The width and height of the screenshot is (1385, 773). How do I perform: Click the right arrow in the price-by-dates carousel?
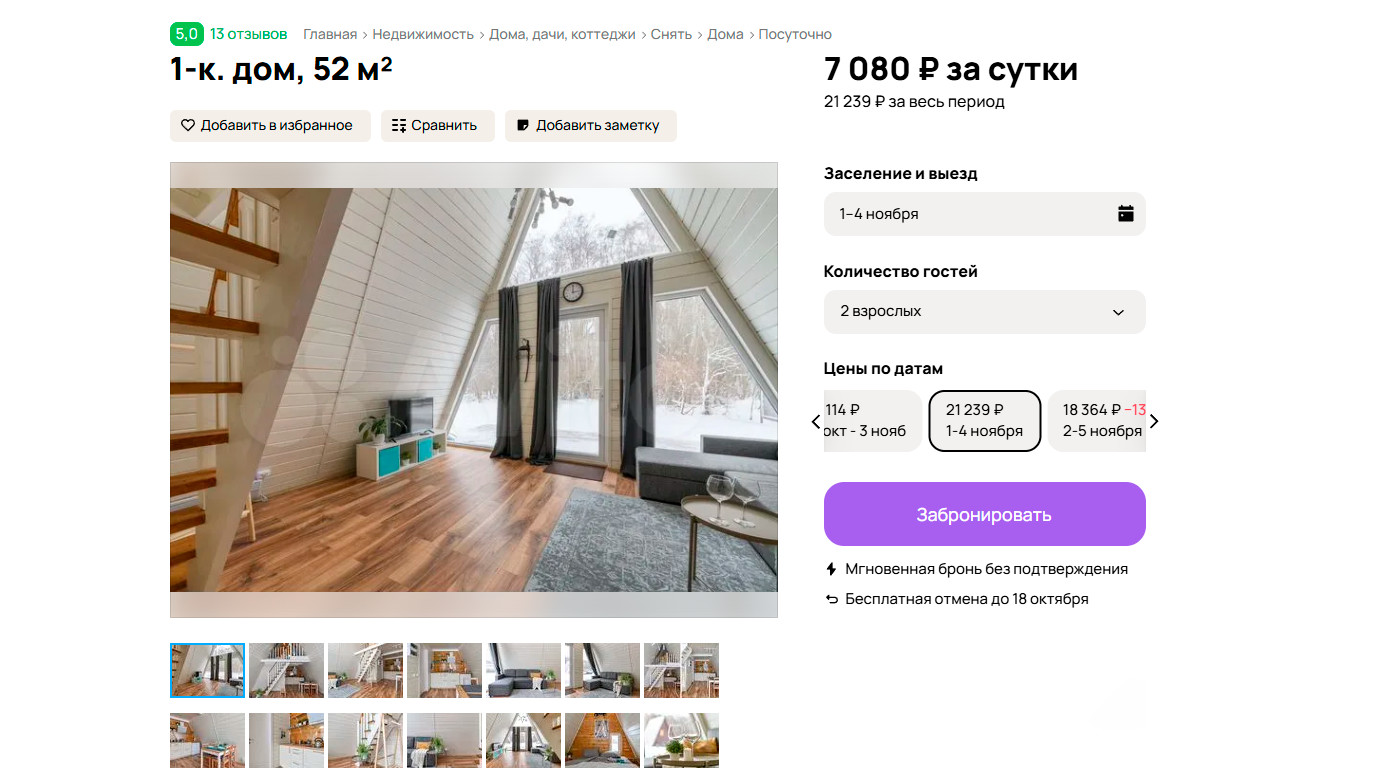point(1154,421)
